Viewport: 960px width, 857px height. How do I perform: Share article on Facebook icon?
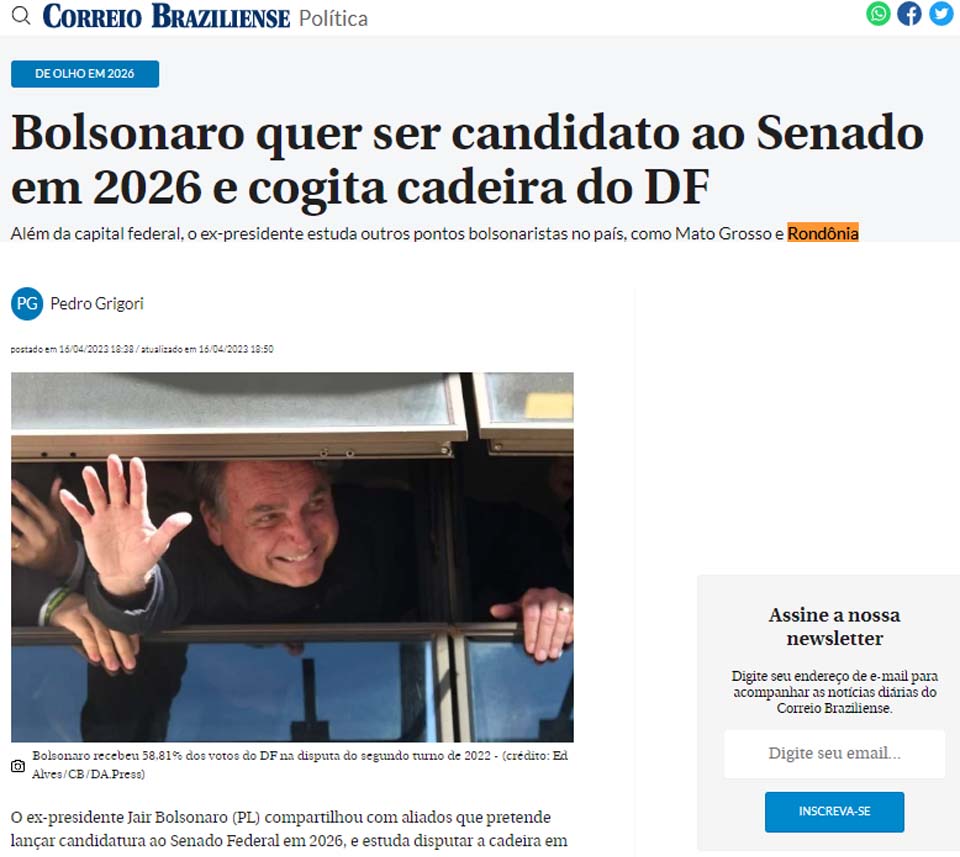pos(909,13)
